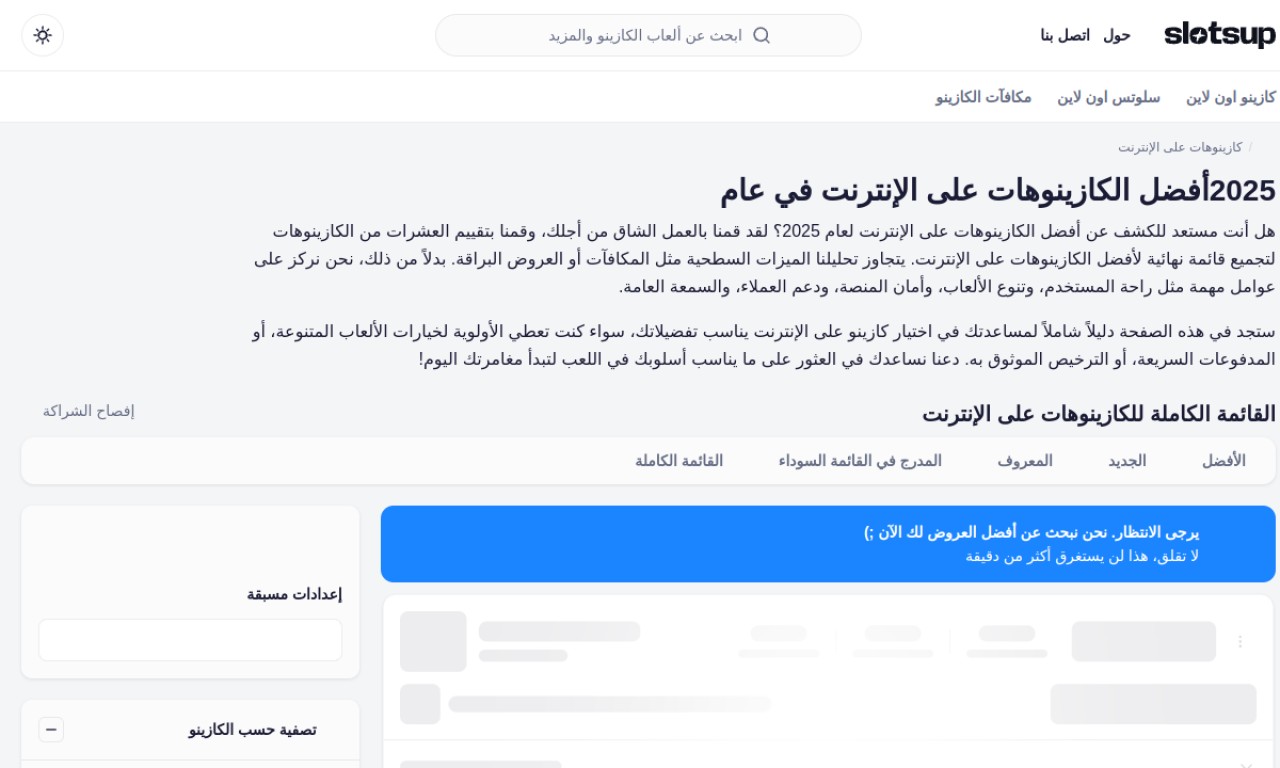The height and width of the screenshot is (768, 1280).
Task: Open the المدرج في القائمة السوداء tab
Action: click(860, 461)
